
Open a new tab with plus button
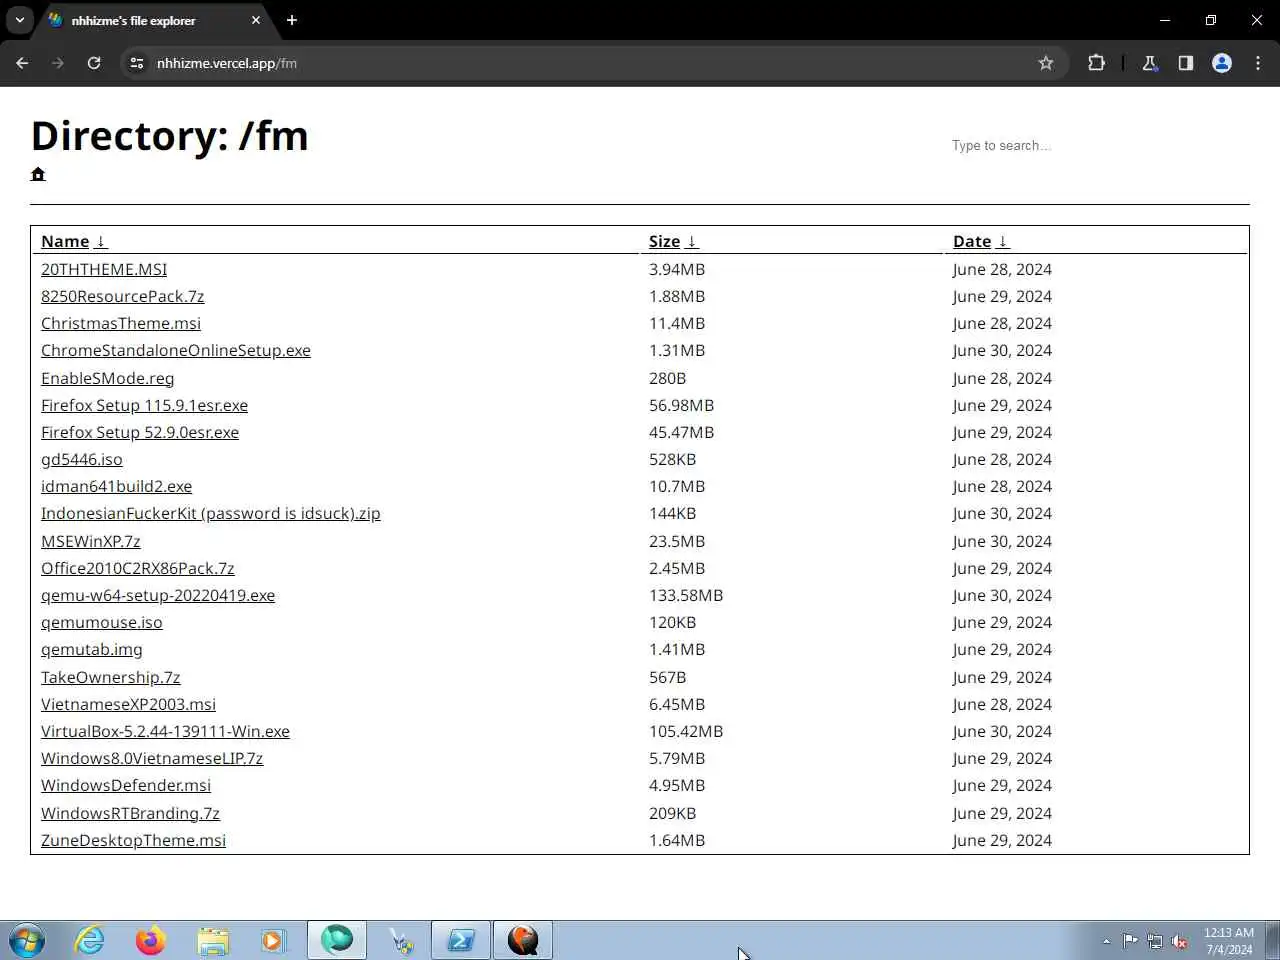292,20
